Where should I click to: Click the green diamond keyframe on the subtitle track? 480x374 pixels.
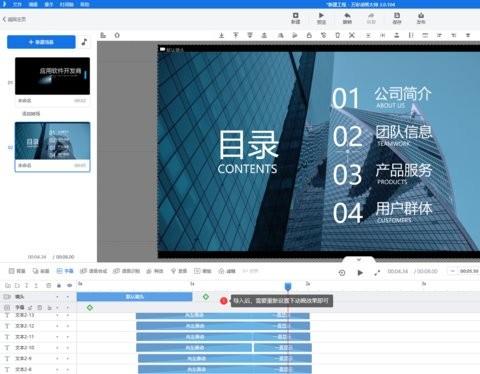pyautogui.click(x=90, y=307)
